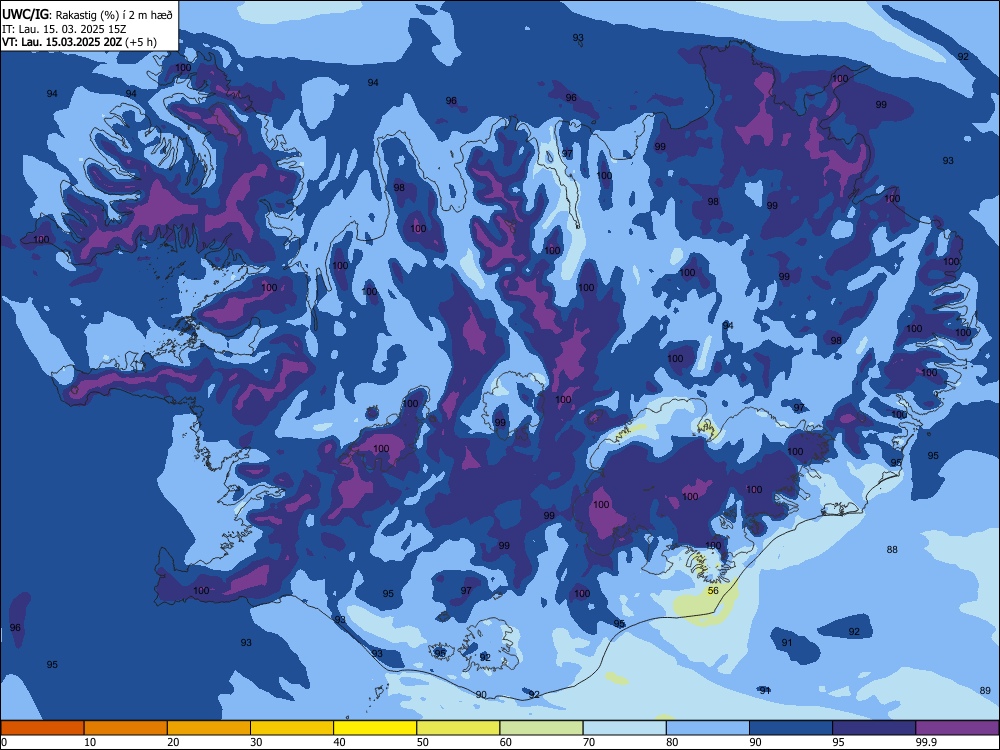Click the '70' legend scale label
Image resolution: width=1000 pixels, height=750 pixels.
[589, 742]
